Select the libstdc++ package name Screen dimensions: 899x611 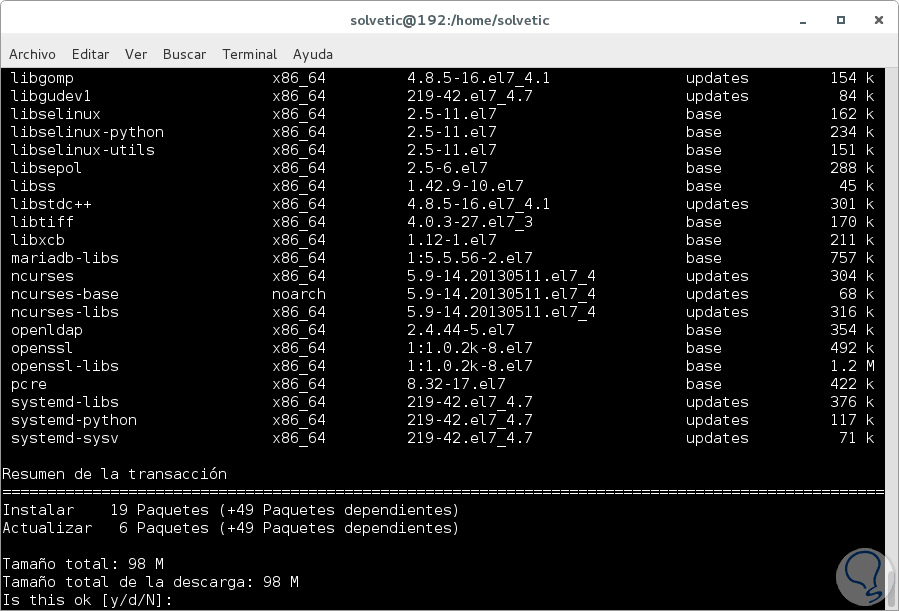tap(50, 204)
